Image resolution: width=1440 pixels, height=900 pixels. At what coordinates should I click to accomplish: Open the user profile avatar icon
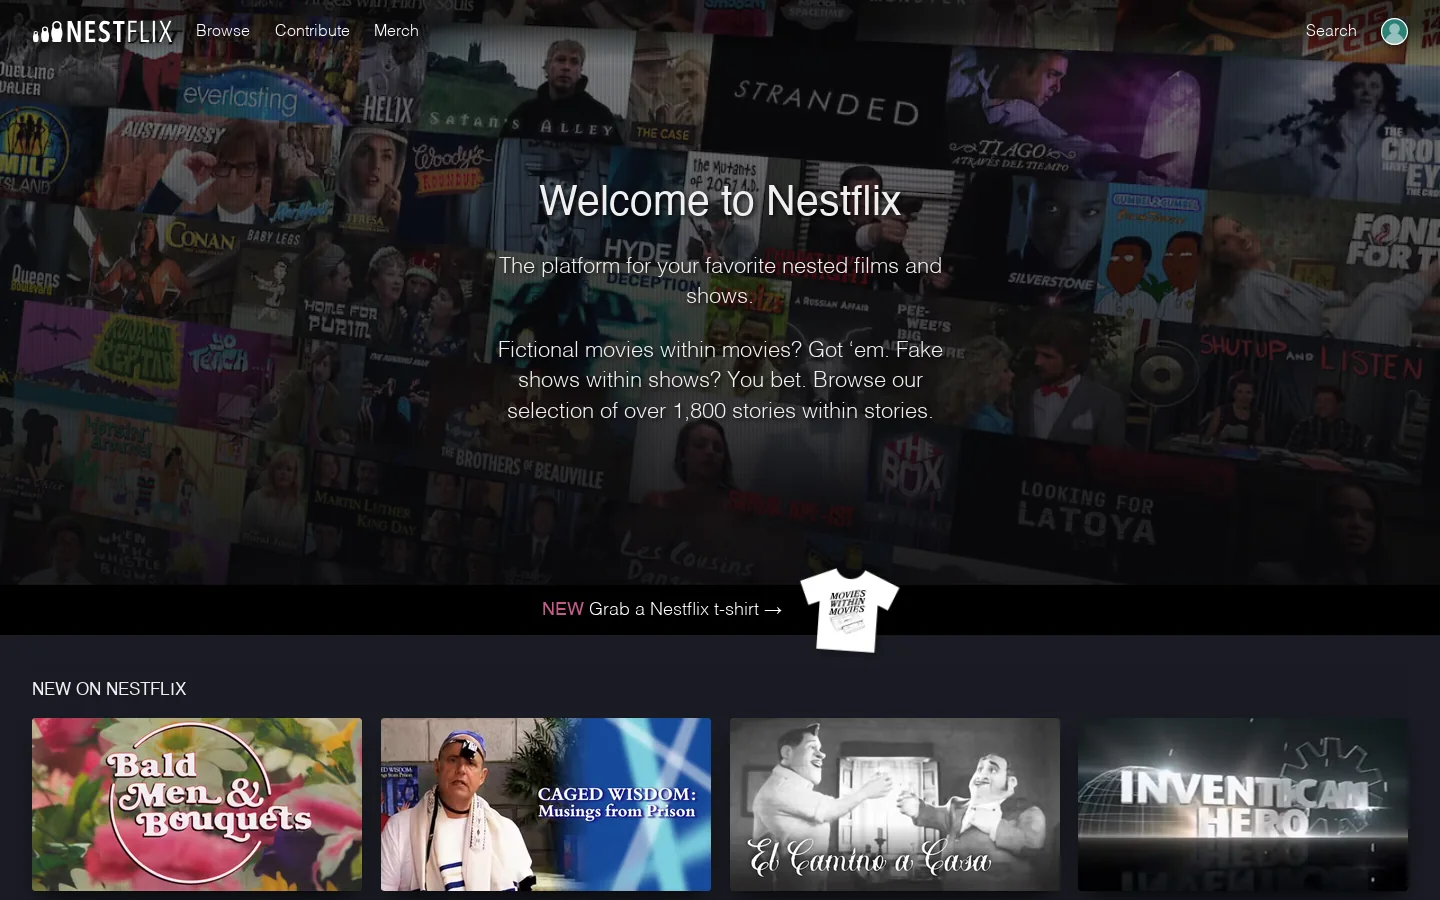point(1394,31)
